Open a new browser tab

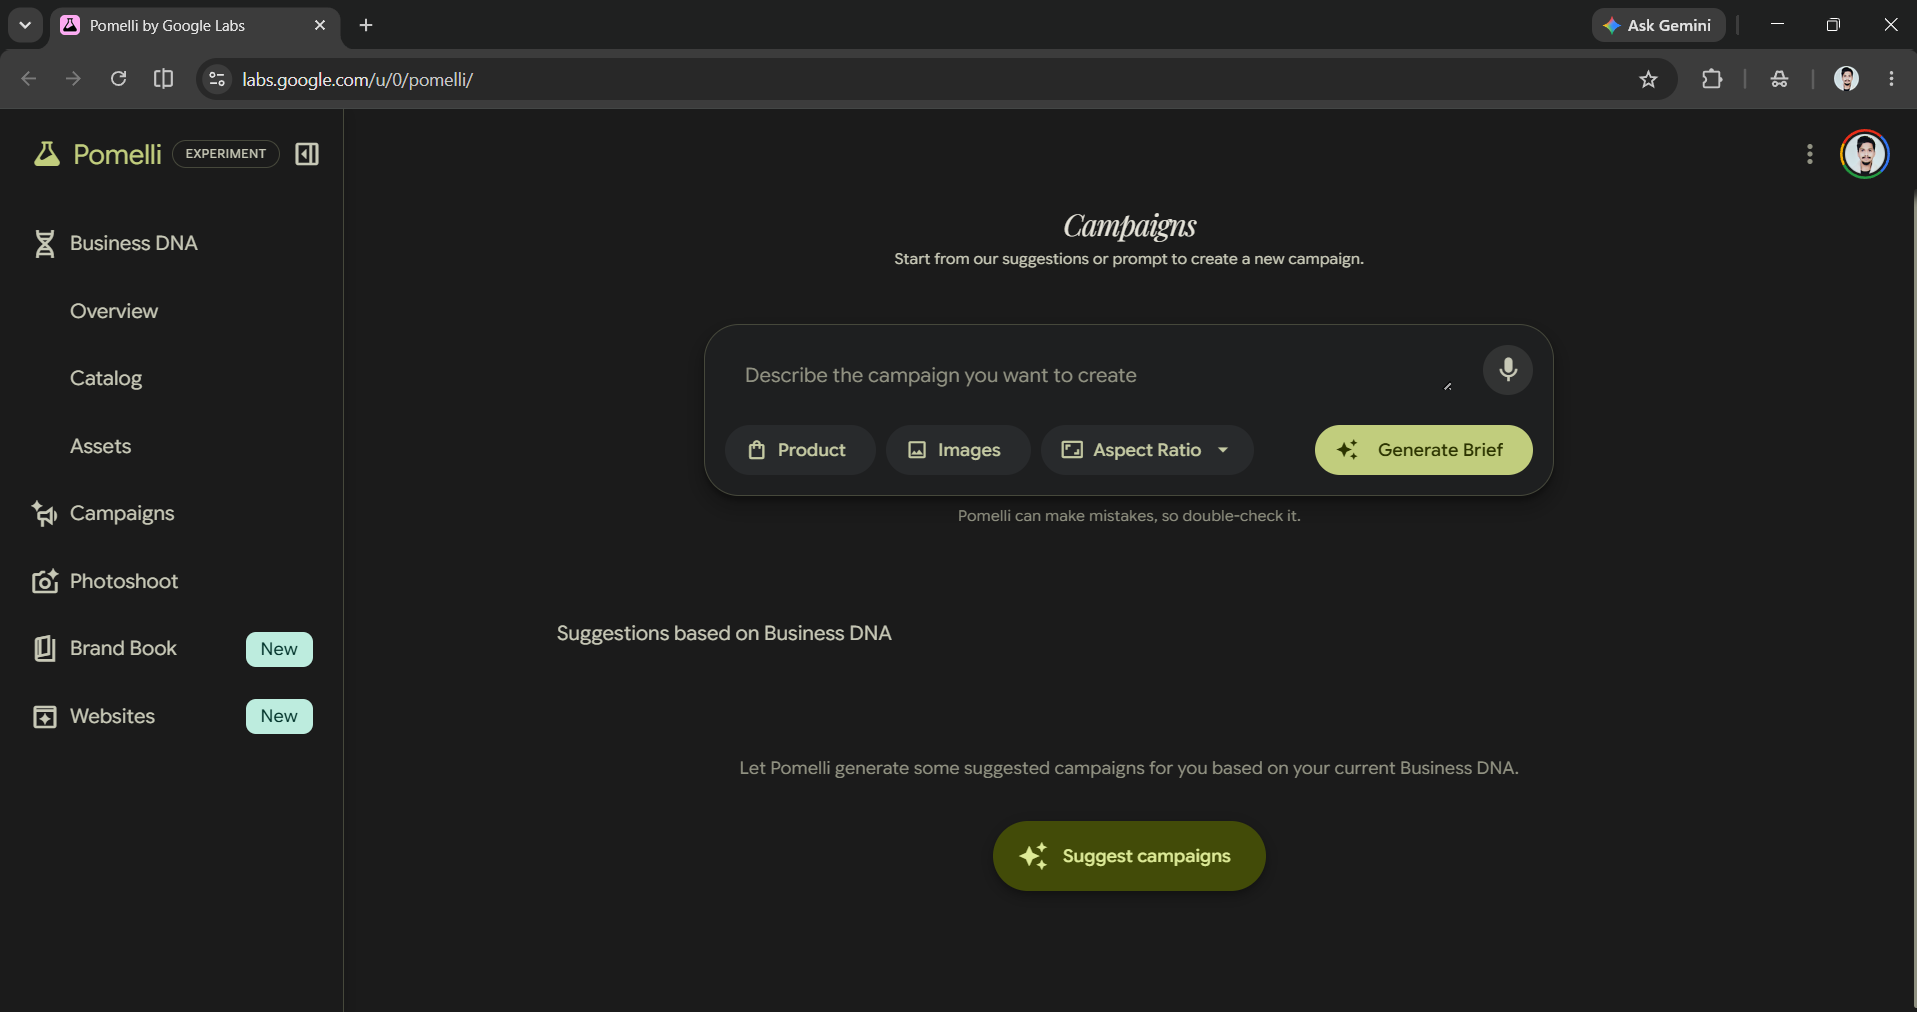366,25
